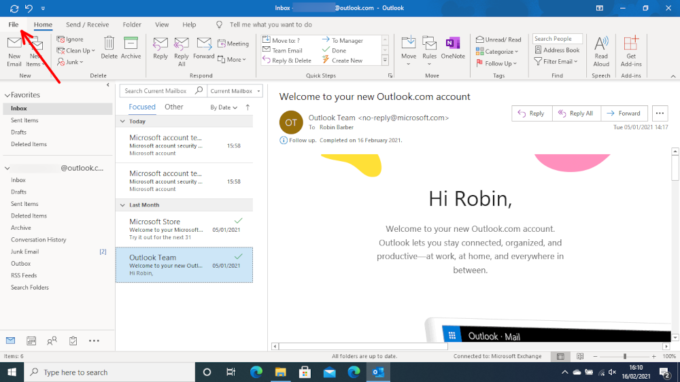Screen dimensions: 680x382
Task: Click the Search People field
Action: (x=557, y=39)
